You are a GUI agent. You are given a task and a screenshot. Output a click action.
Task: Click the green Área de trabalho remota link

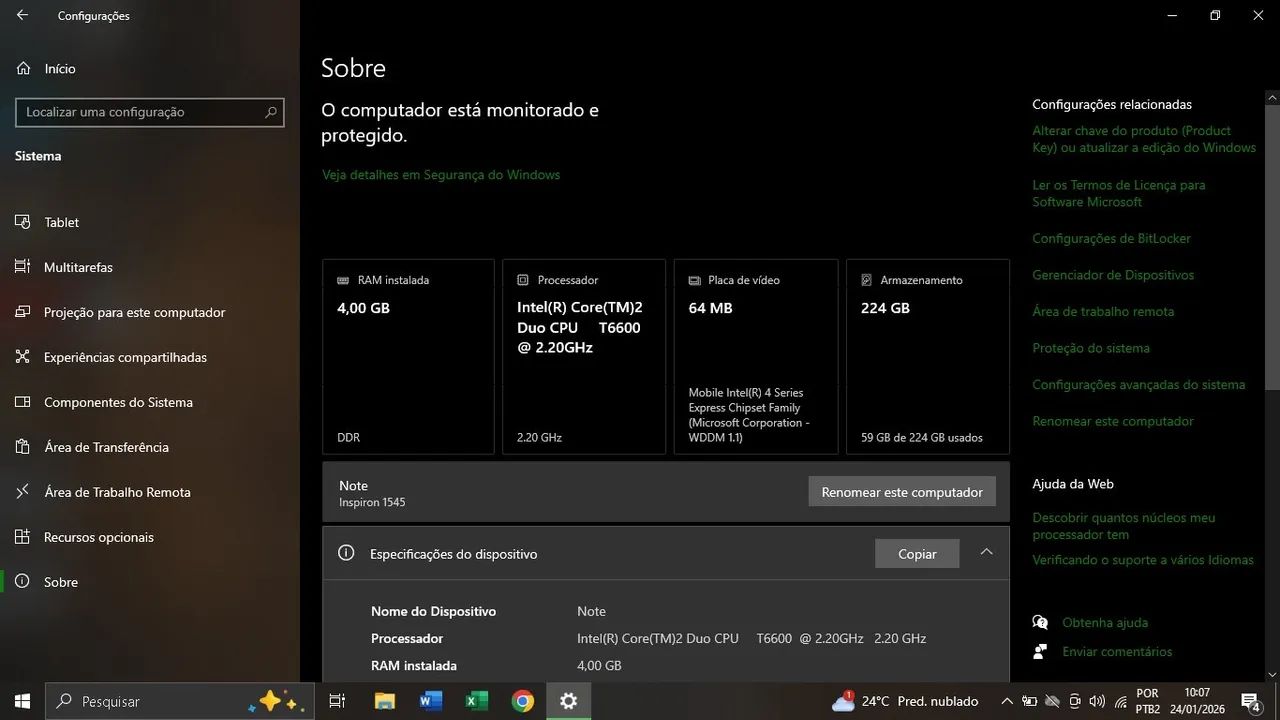point(1103,311)
